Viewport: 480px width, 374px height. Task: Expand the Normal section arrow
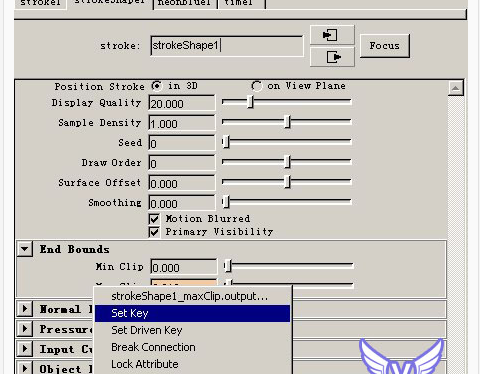point(25,309)
